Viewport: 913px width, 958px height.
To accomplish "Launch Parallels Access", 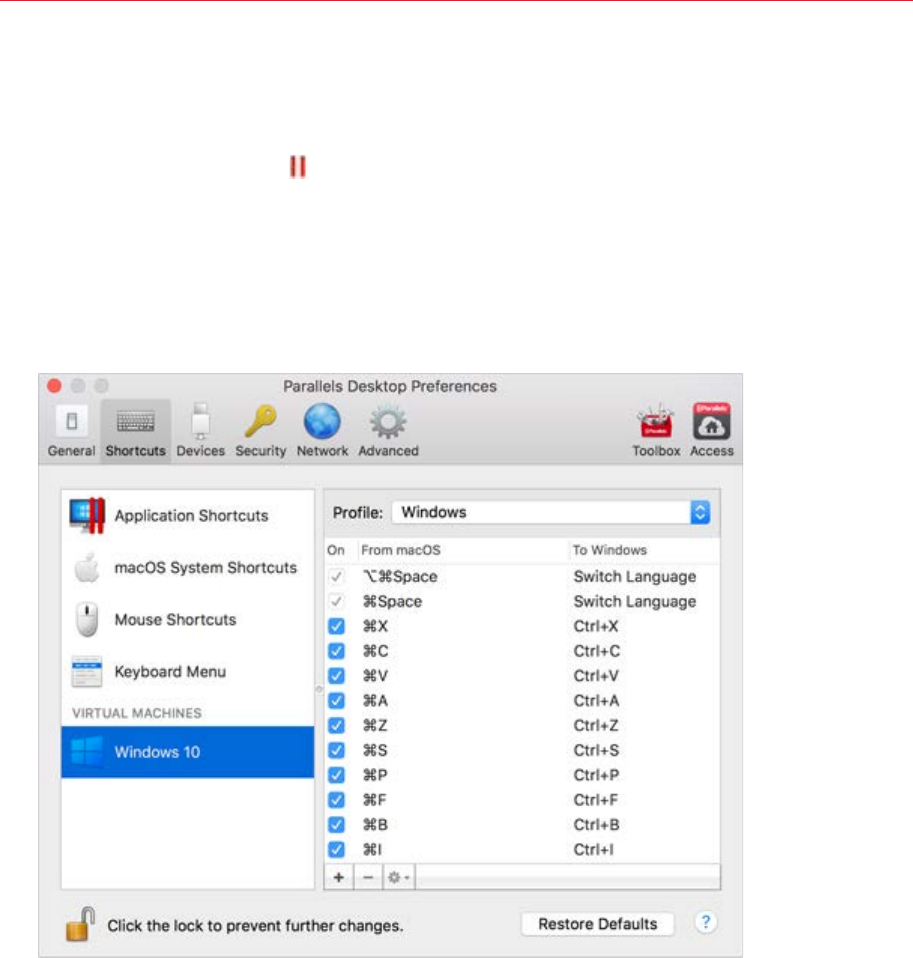I will coord(712,431).
